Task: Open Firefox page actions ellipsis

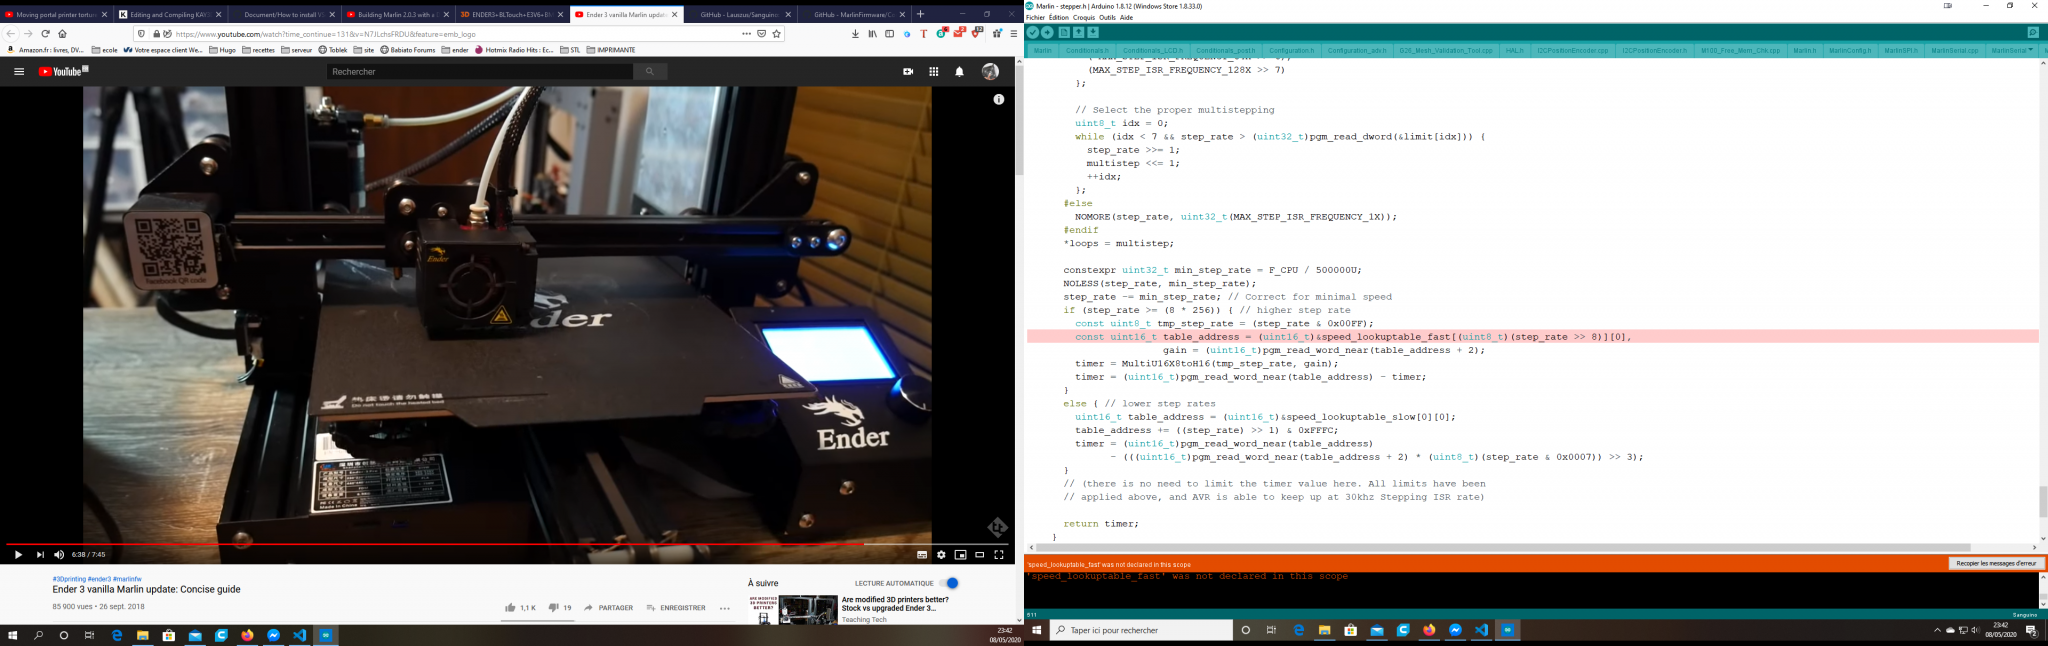Action: click(746, 34)
